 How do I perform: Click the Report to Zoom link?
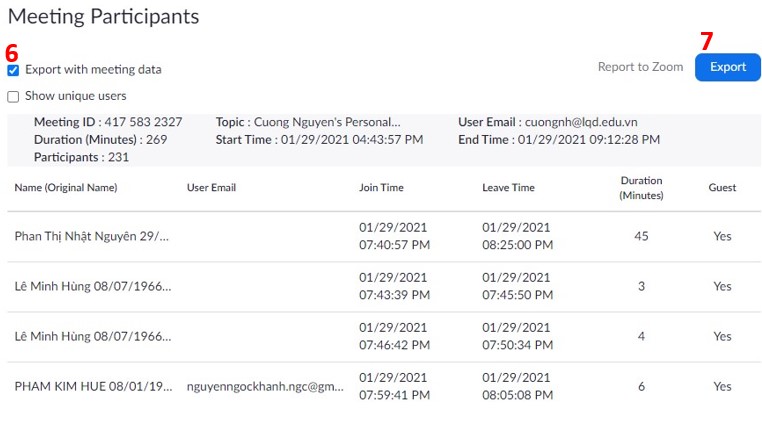[640, 67]
